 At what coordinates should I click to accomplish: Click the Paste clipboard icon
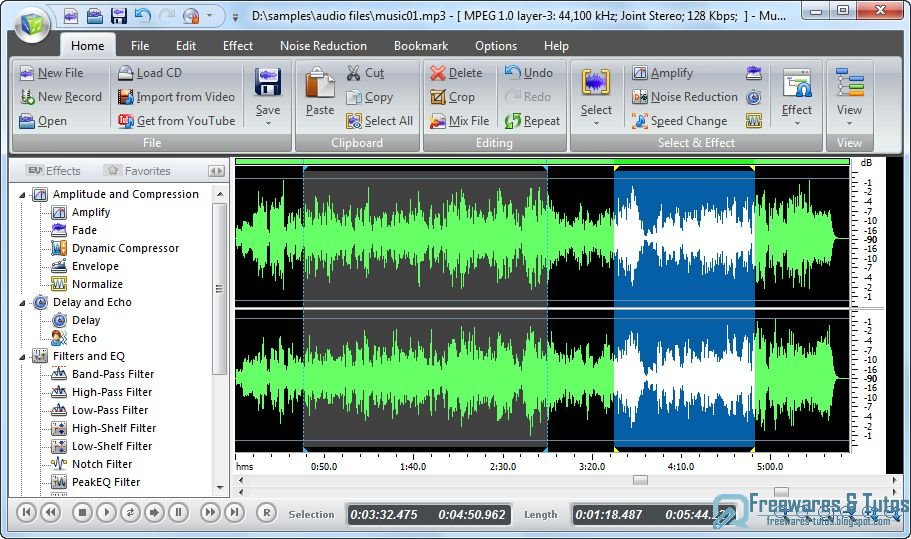coord(320,82)
